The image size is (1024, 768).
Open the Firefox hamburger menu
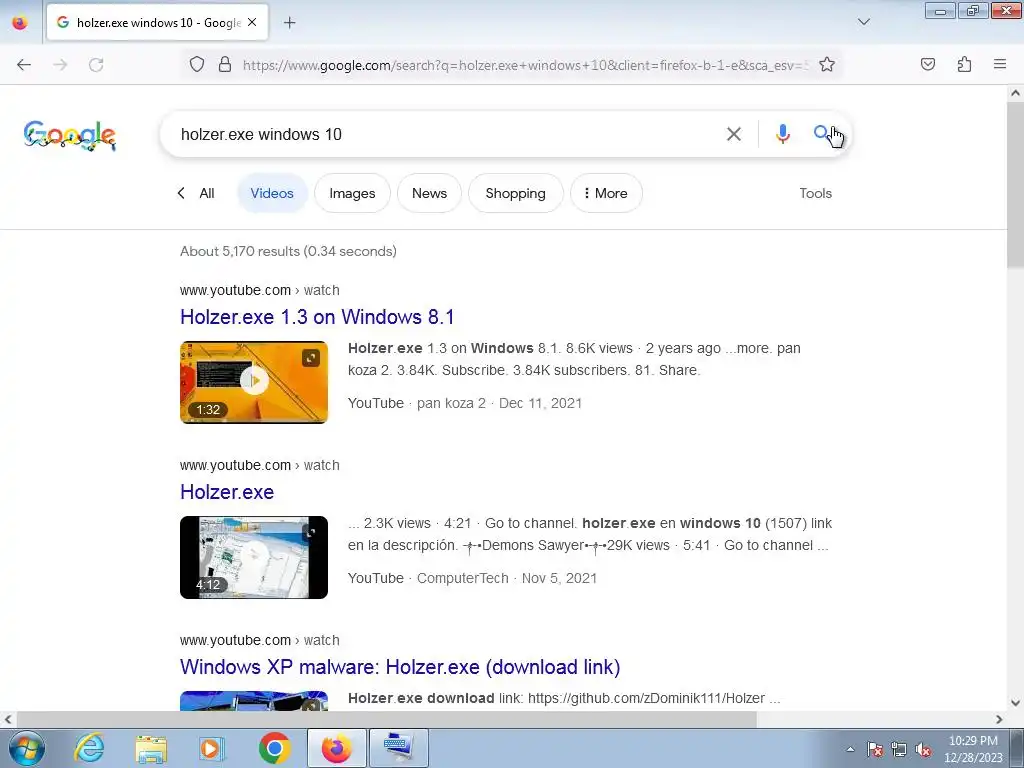tap(1000, 65)
